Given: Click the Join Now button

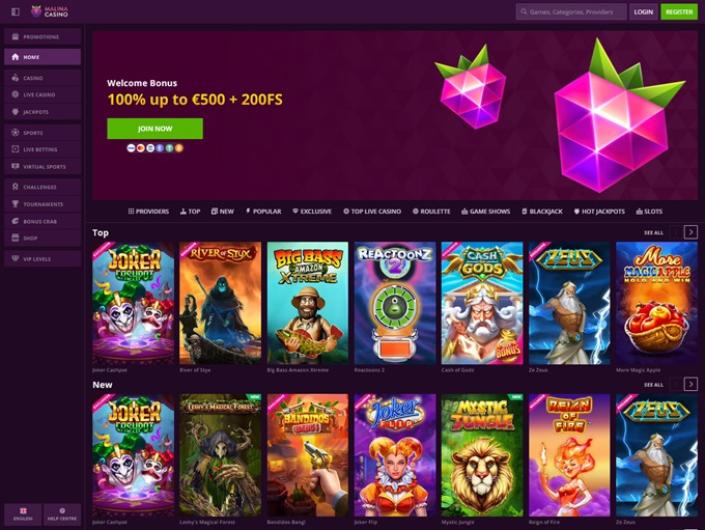Looking at the screenshot, I should coord(155,129).
